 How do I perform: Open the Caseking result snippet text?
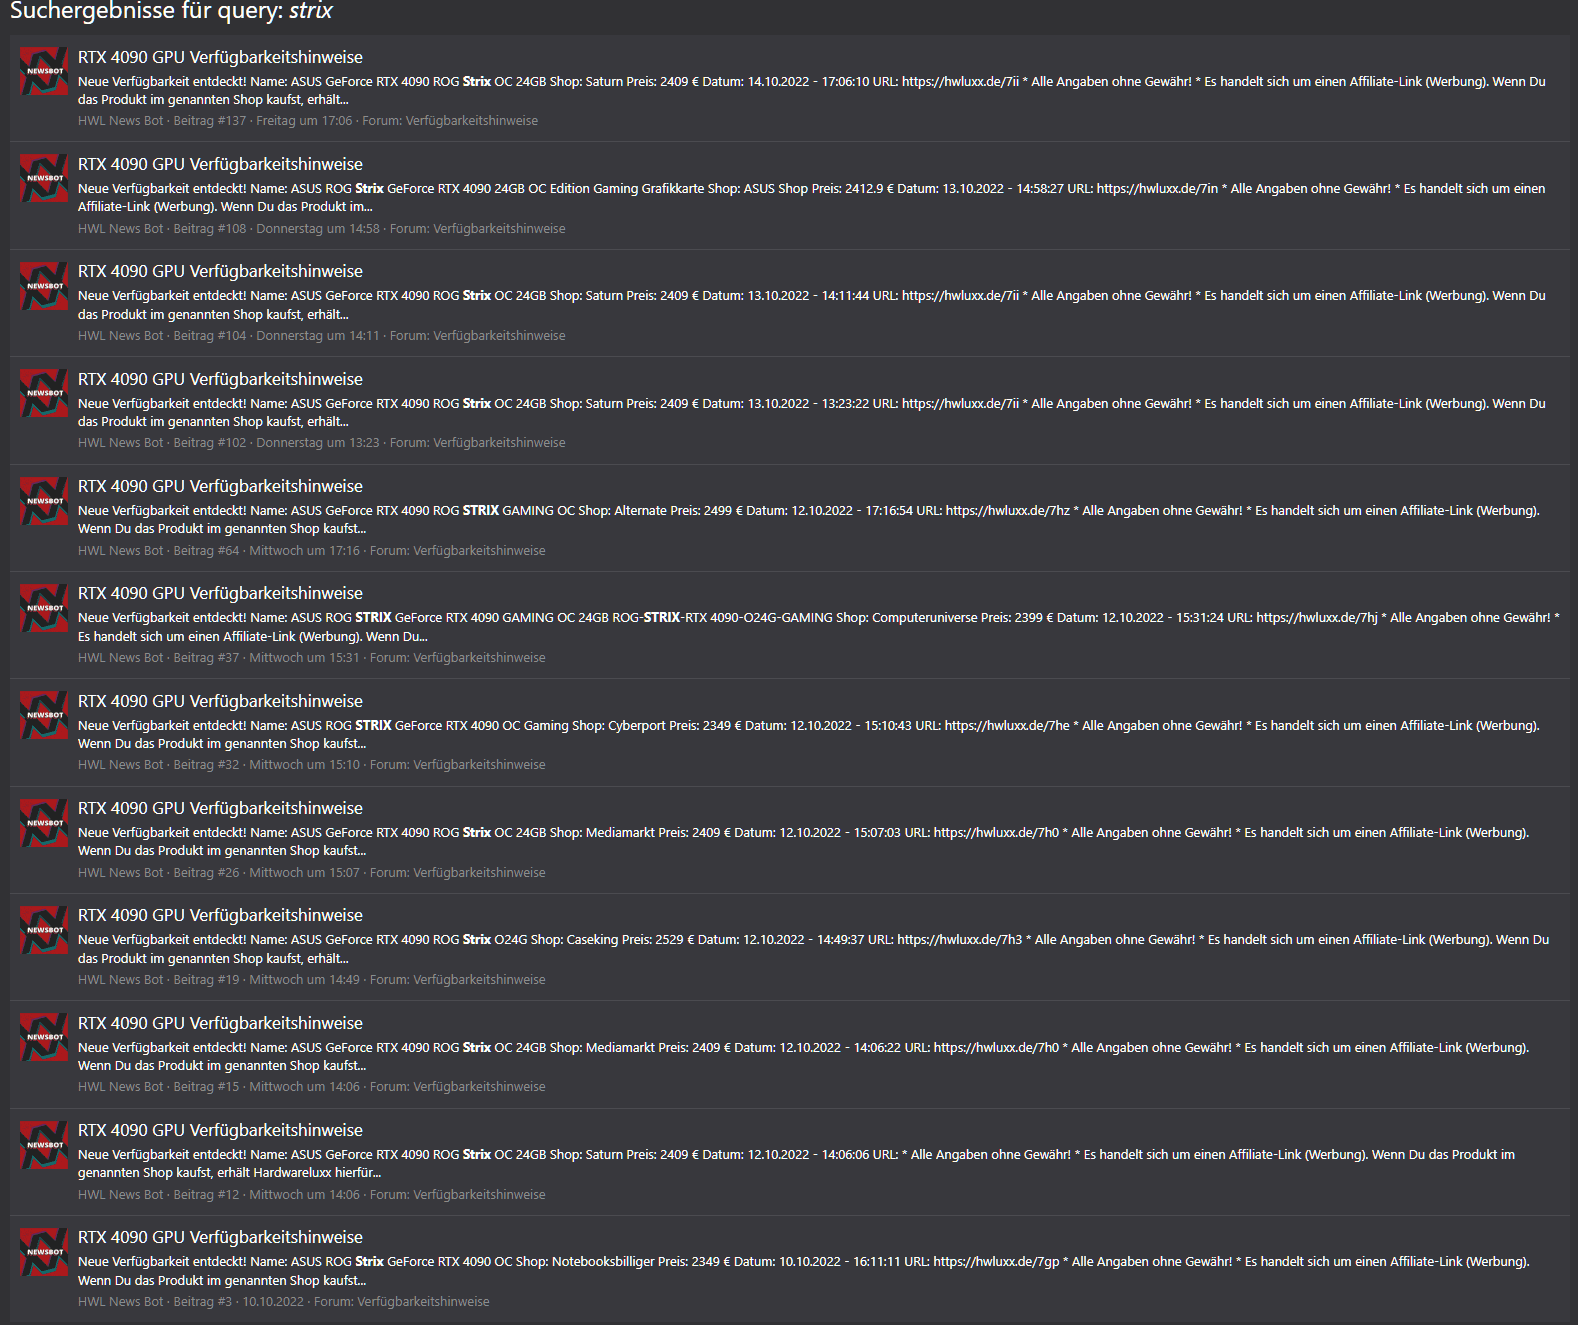click(x=813, y=949)
